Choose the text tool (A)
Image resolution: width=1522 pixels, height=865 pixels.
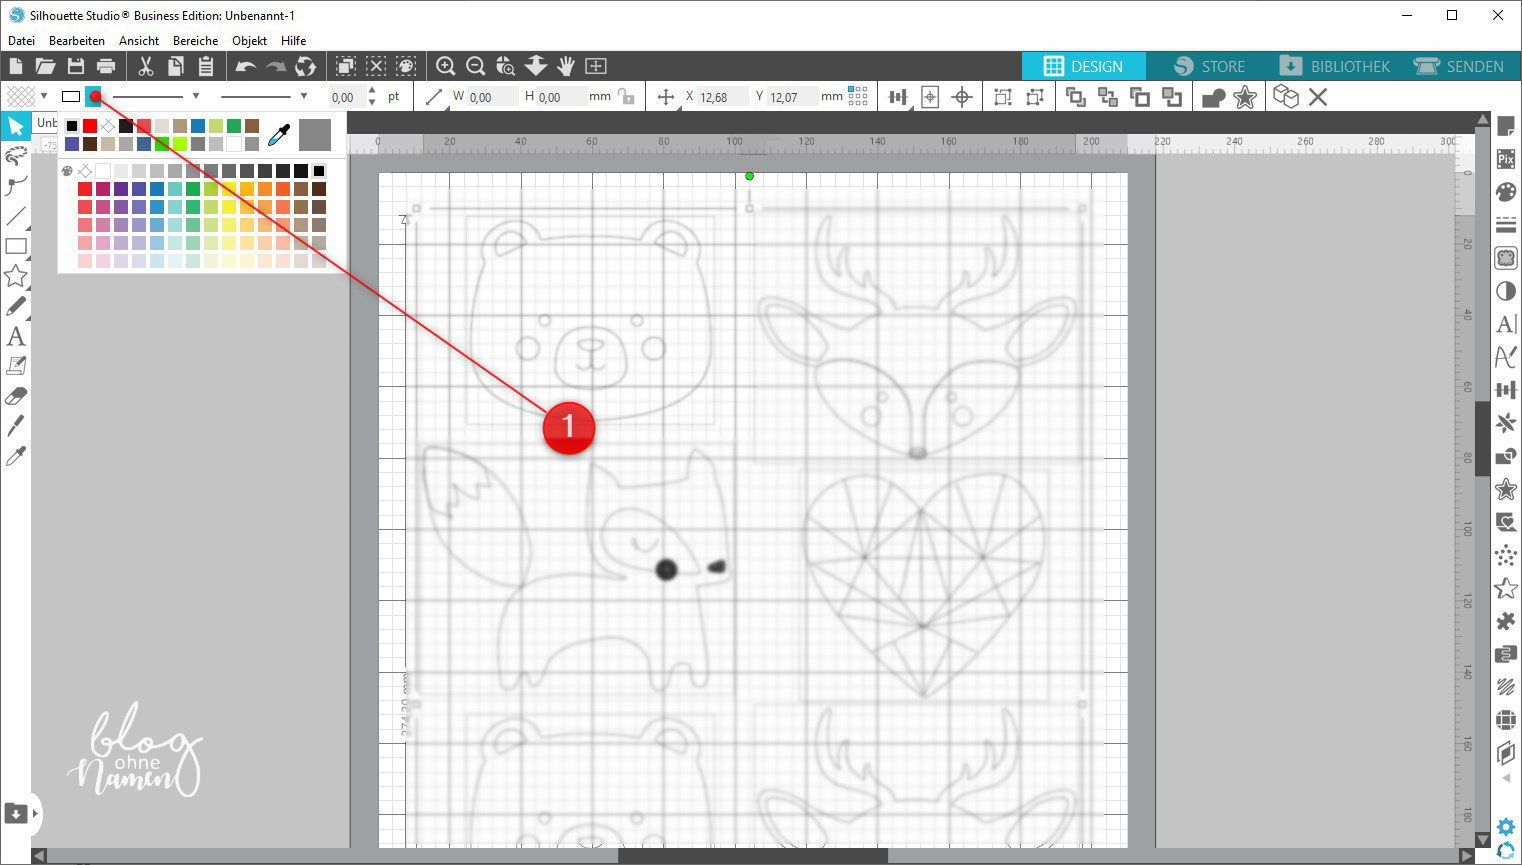point(16,337)
